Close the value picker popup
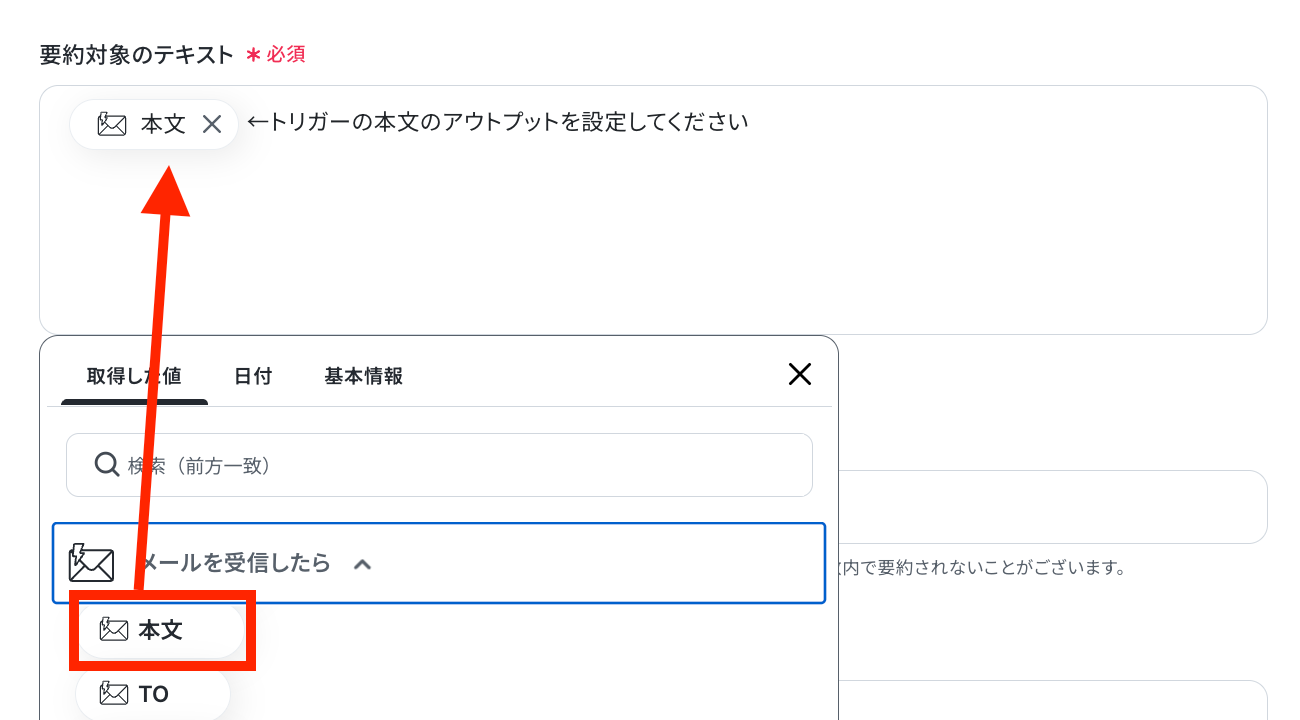 [x=800, y=374]
